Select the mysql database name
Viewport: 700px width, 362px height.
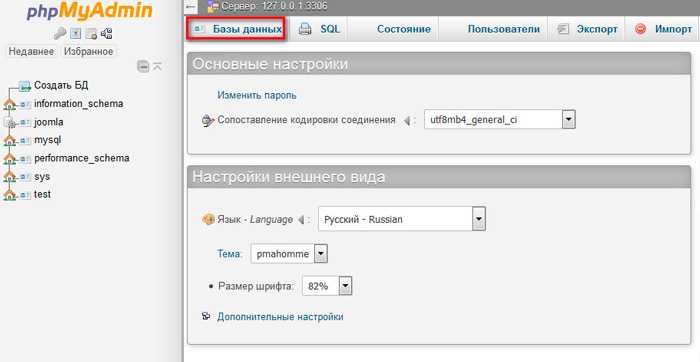coord(47,140)
